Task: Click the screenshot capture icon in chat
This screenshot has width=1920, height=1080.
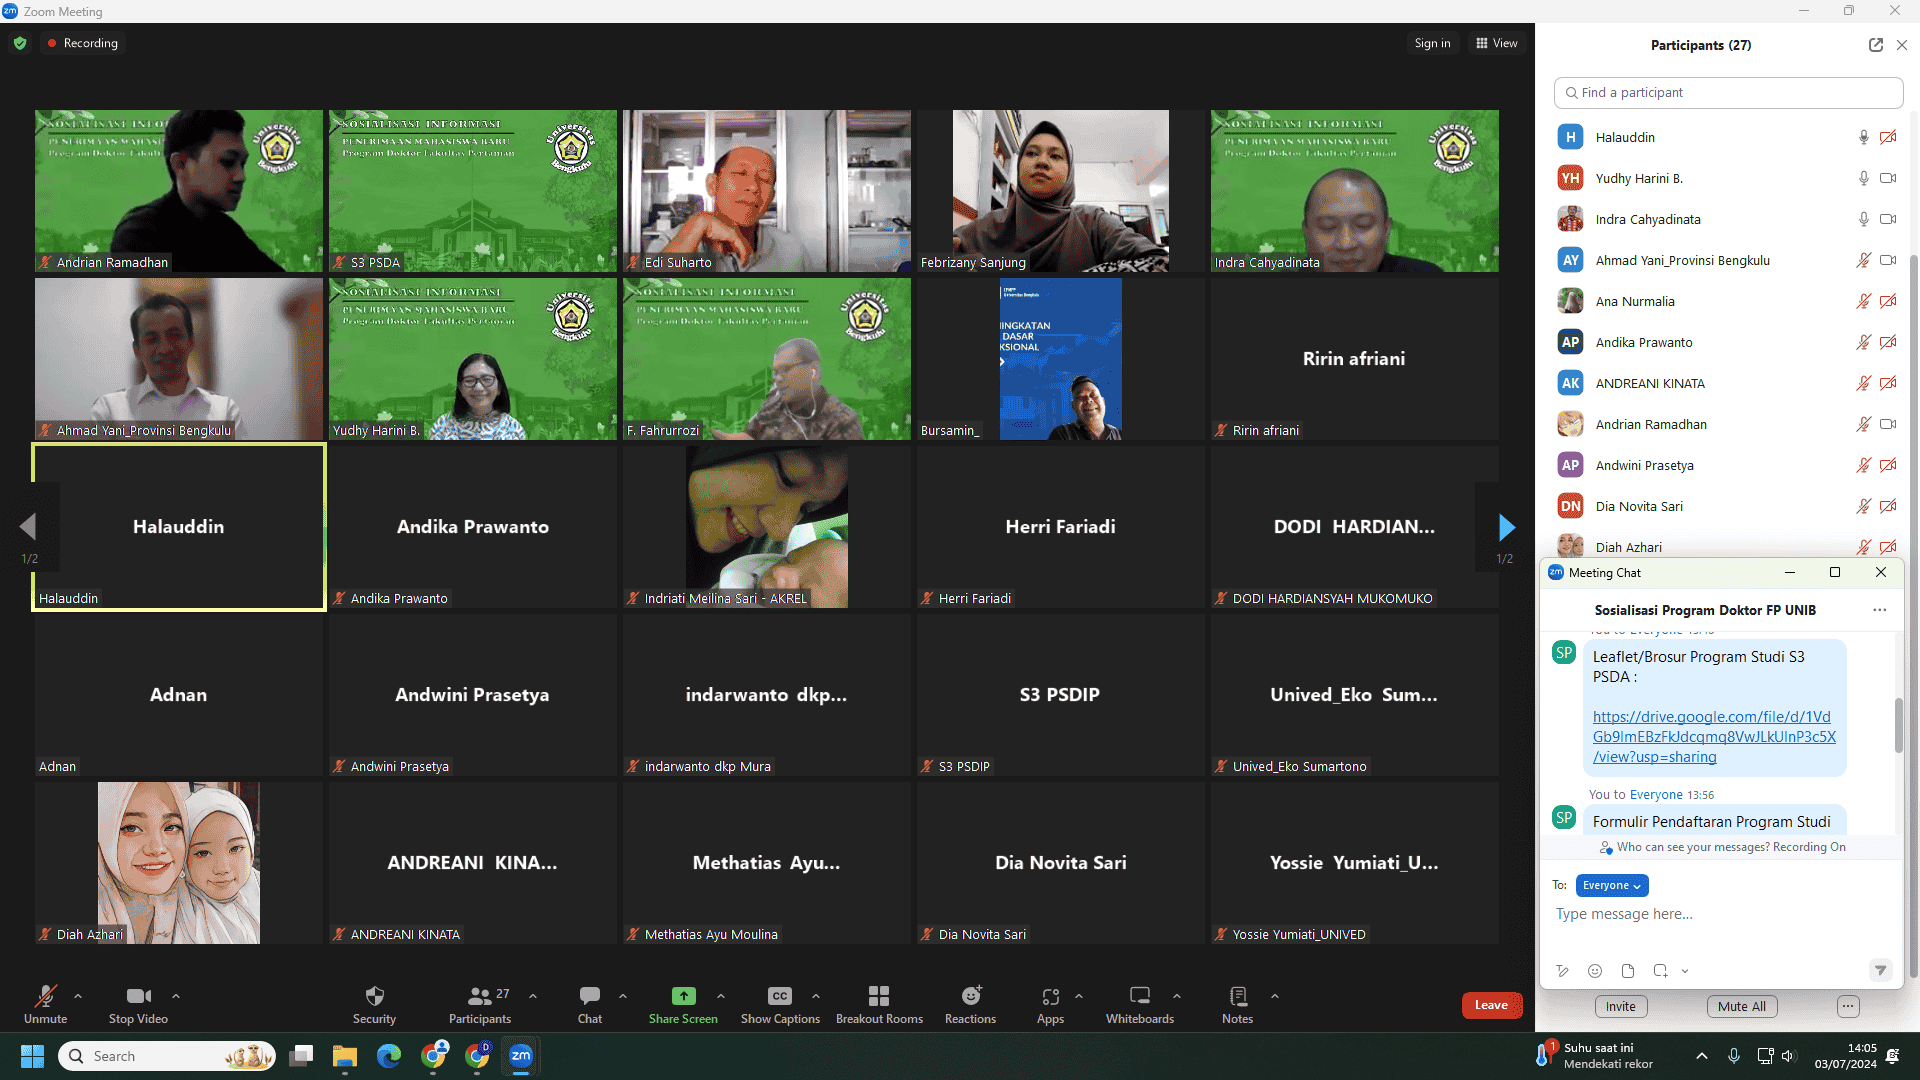Action: coord(1660,971)
